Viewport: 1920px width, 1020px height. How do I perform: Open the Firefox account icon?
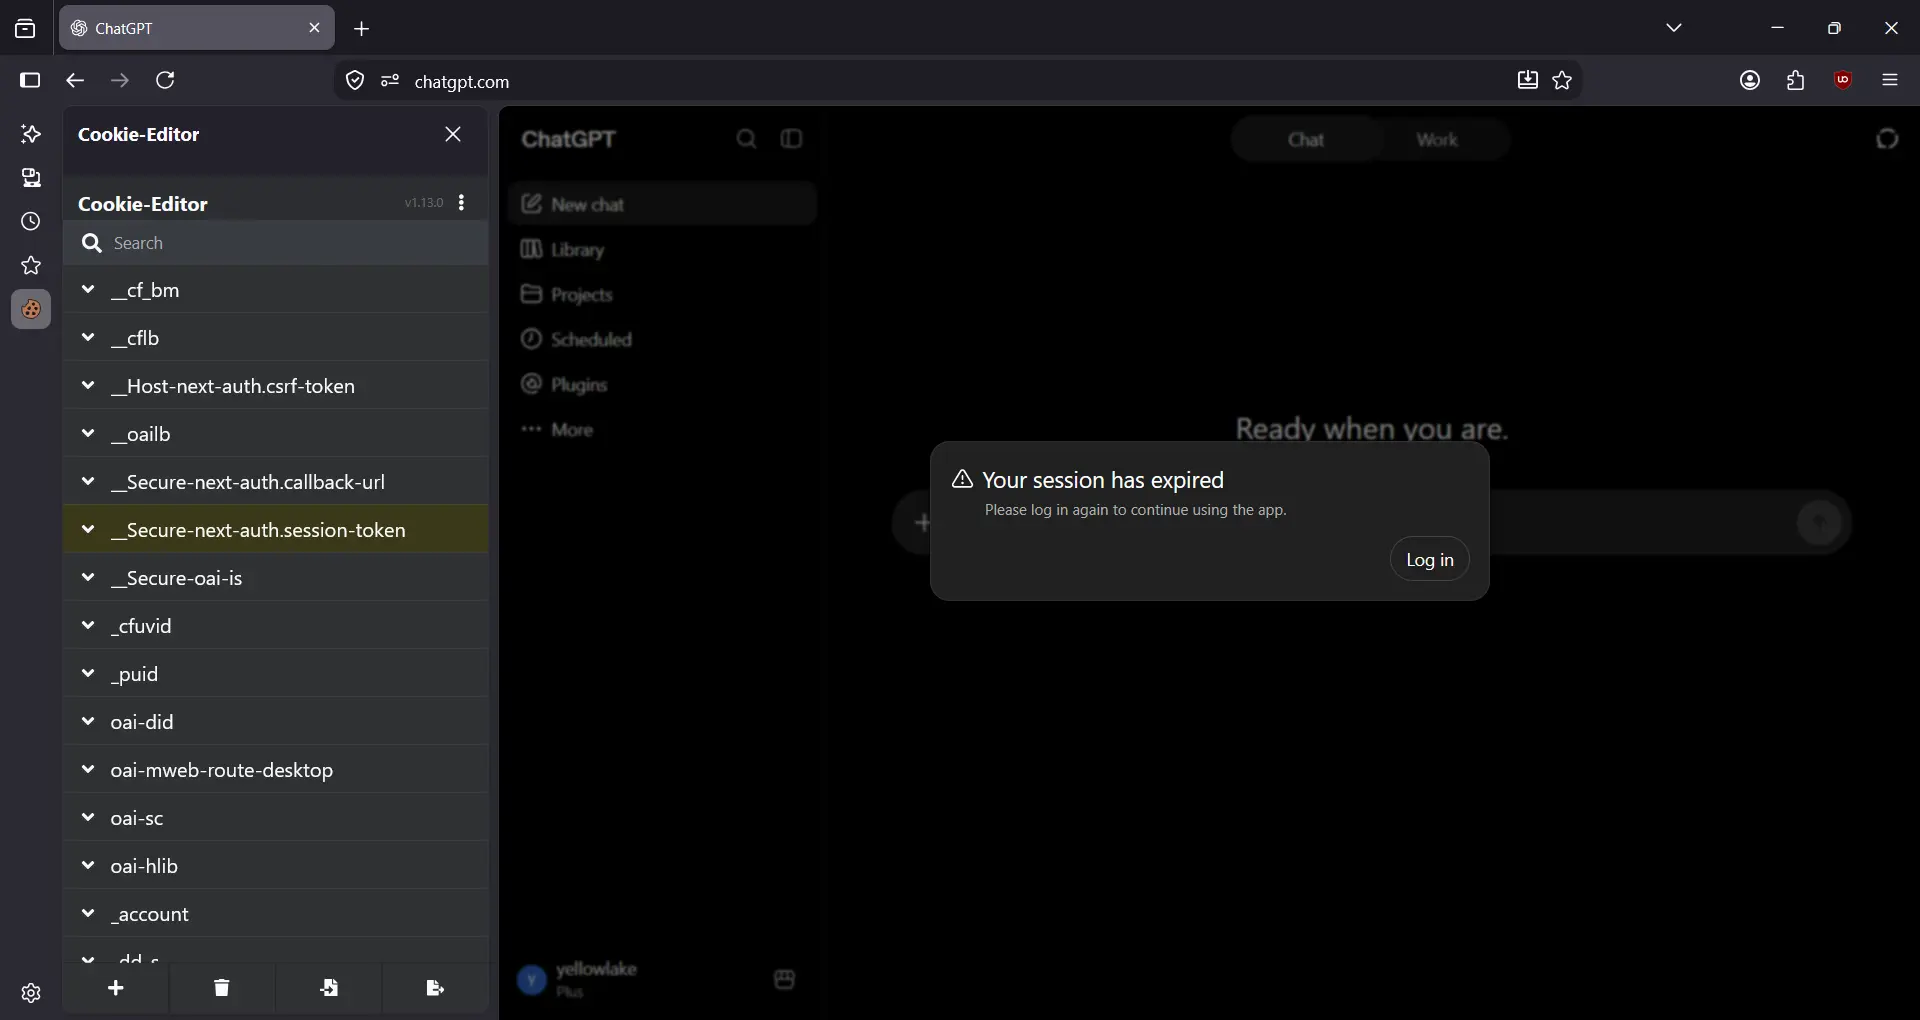tap(1750, 80)
